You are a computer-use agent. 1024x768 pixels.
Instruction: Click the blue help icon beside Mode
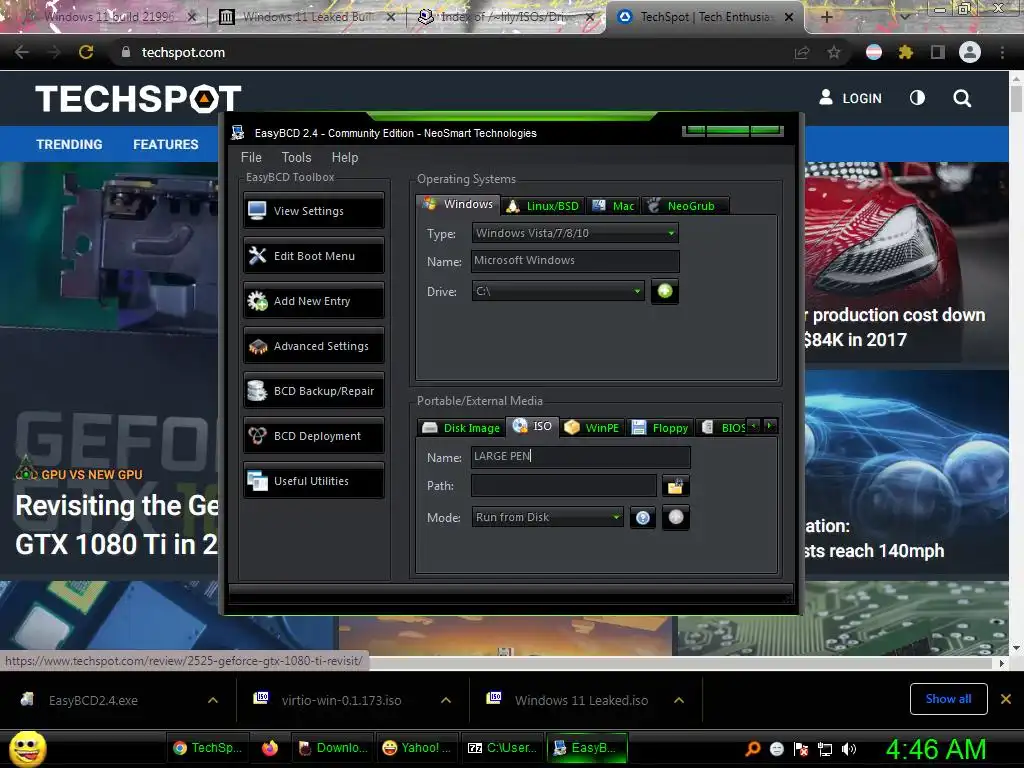click(643, 518)
